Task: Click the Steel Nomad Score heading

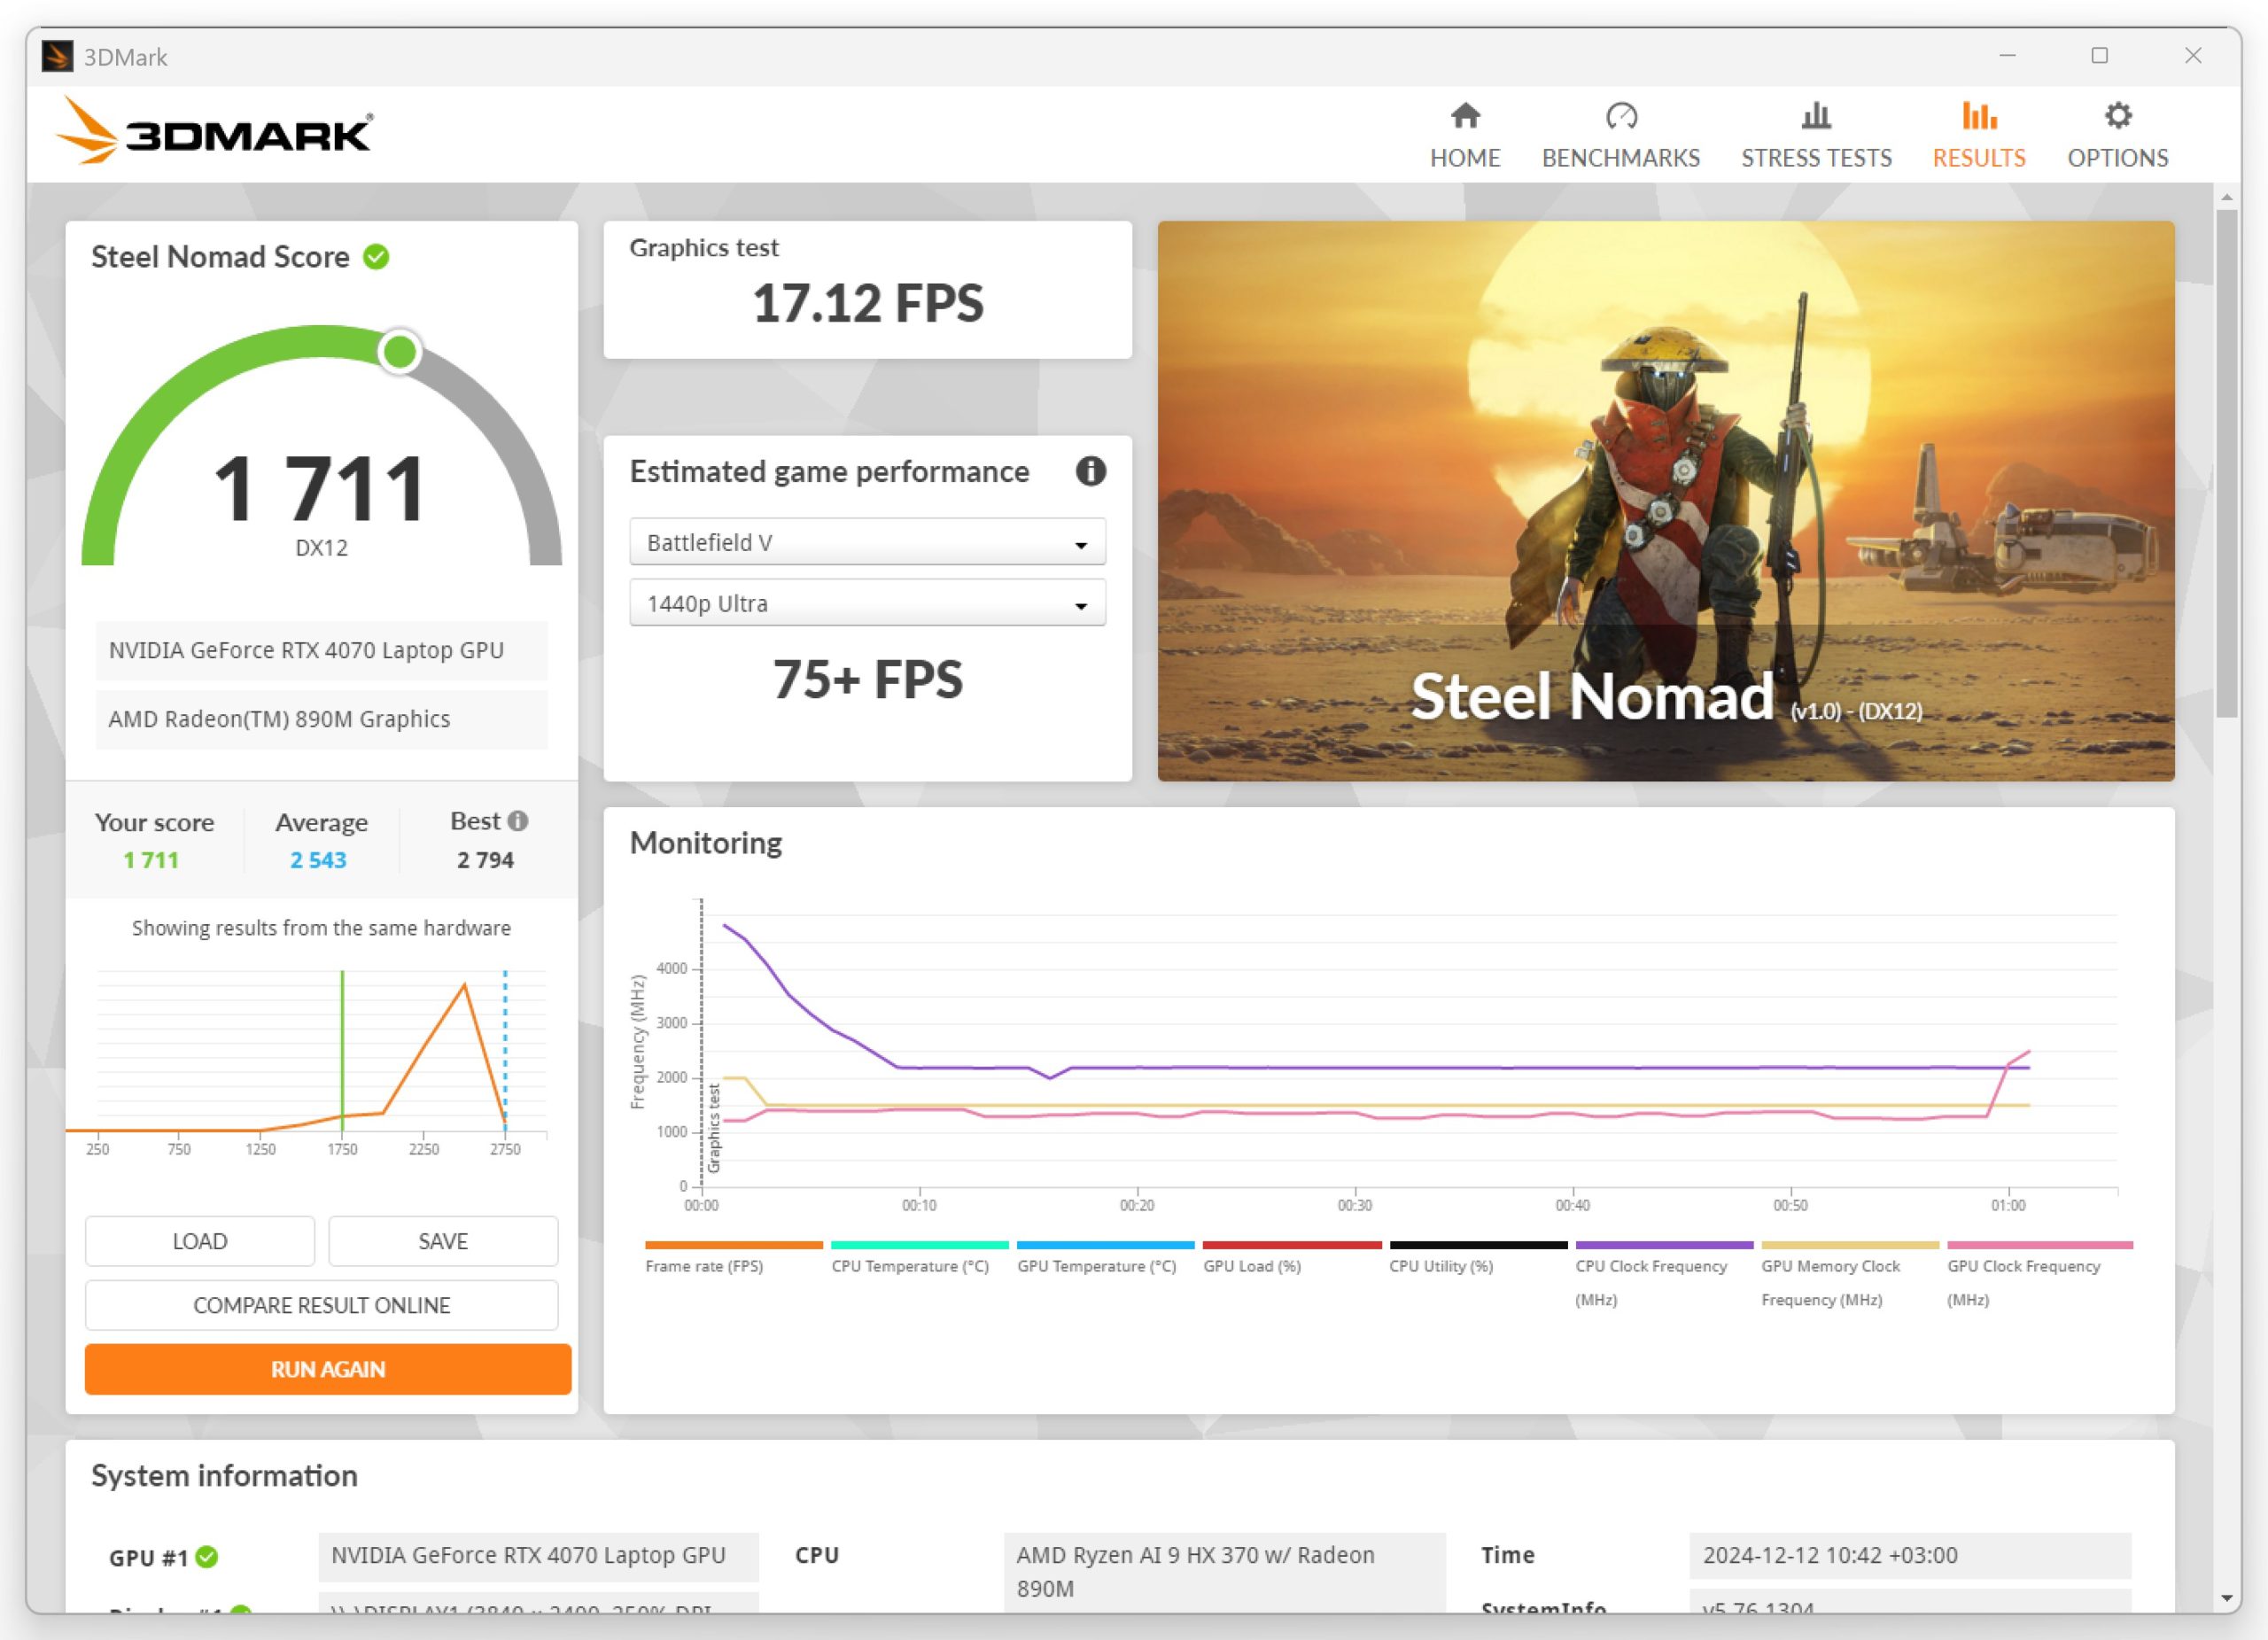Action: 220,257
